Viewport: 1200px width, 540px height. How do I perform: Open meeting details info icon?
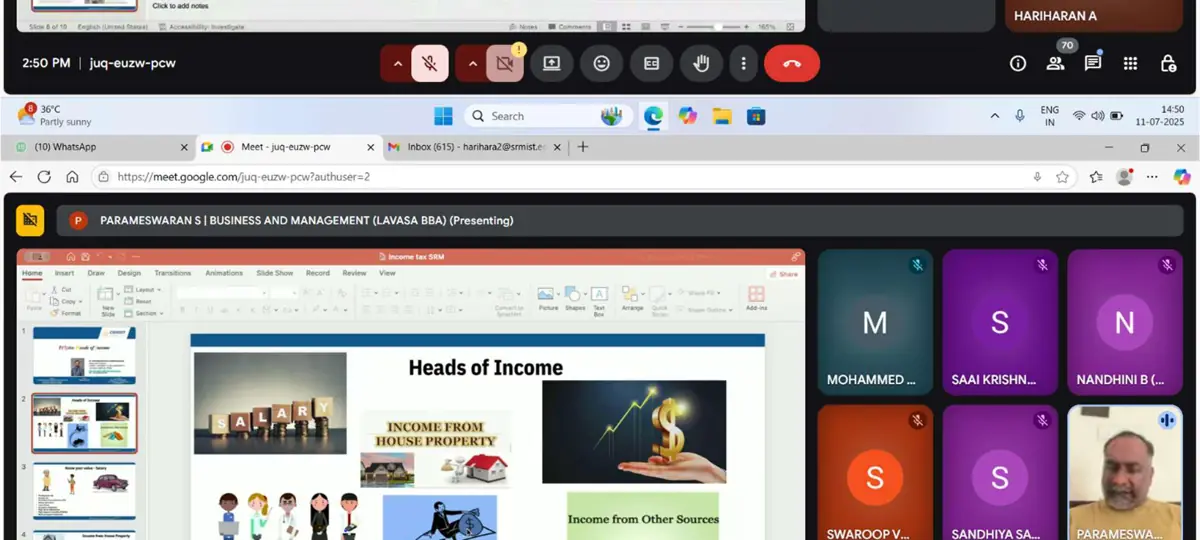coord(1018,63)
